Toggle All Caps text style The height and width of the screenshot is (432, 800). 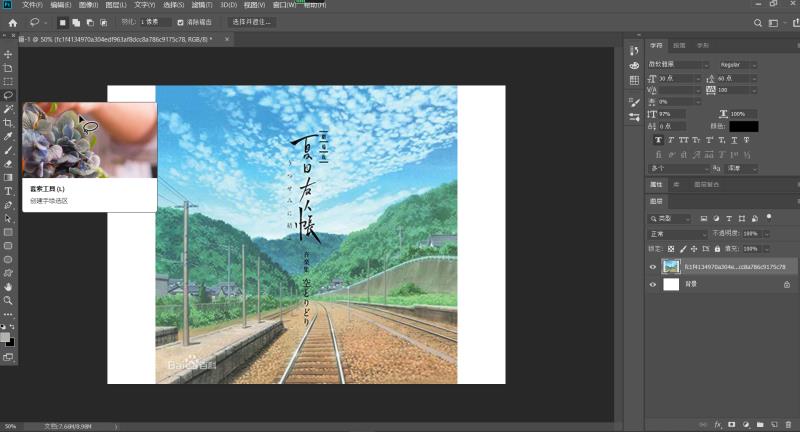click(x=684, y=140)
